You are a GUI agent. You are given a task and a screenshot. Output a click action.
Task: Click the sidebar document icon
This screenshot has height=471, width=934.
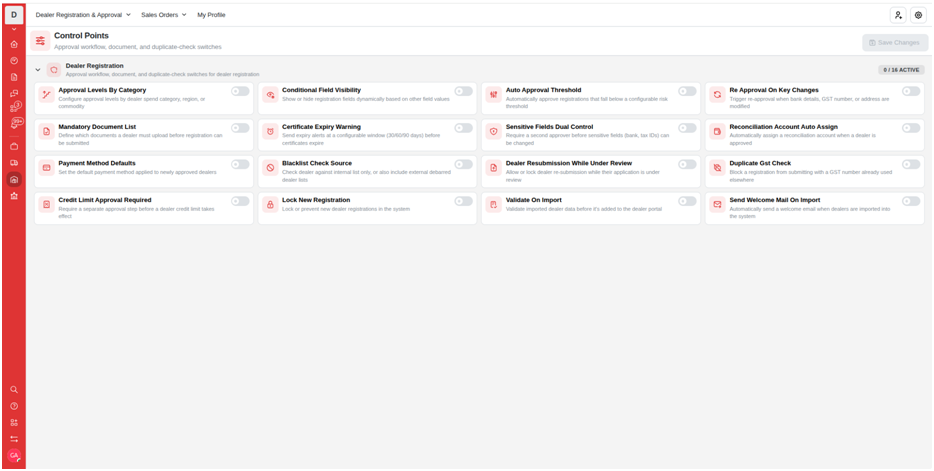[14, 77]
